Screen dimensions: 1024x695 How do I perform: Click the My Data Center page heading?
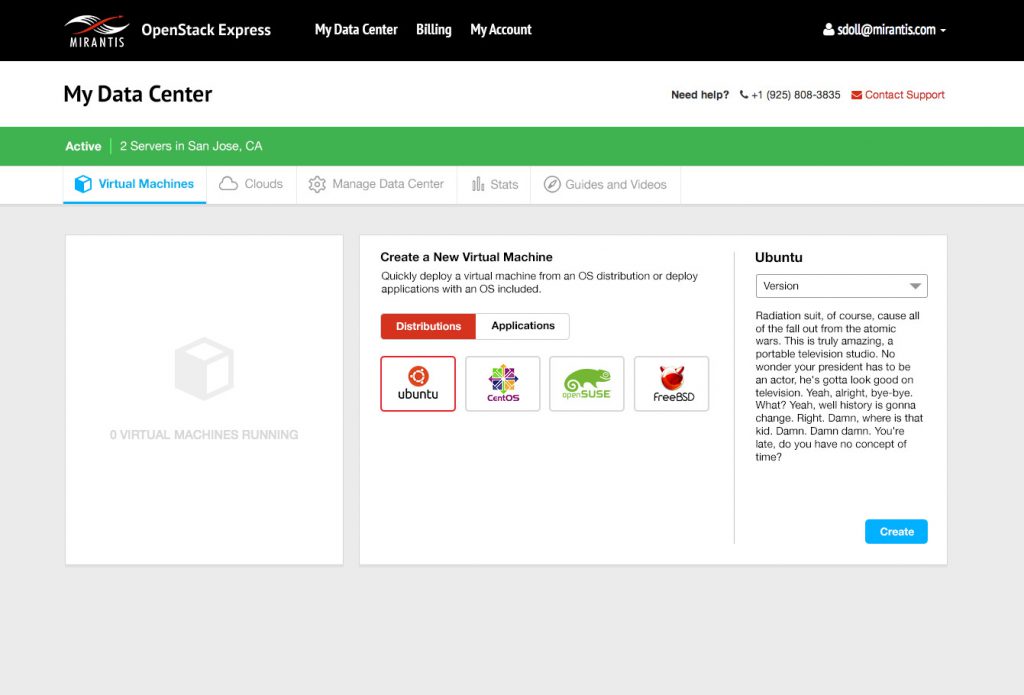tap(138, 94)
